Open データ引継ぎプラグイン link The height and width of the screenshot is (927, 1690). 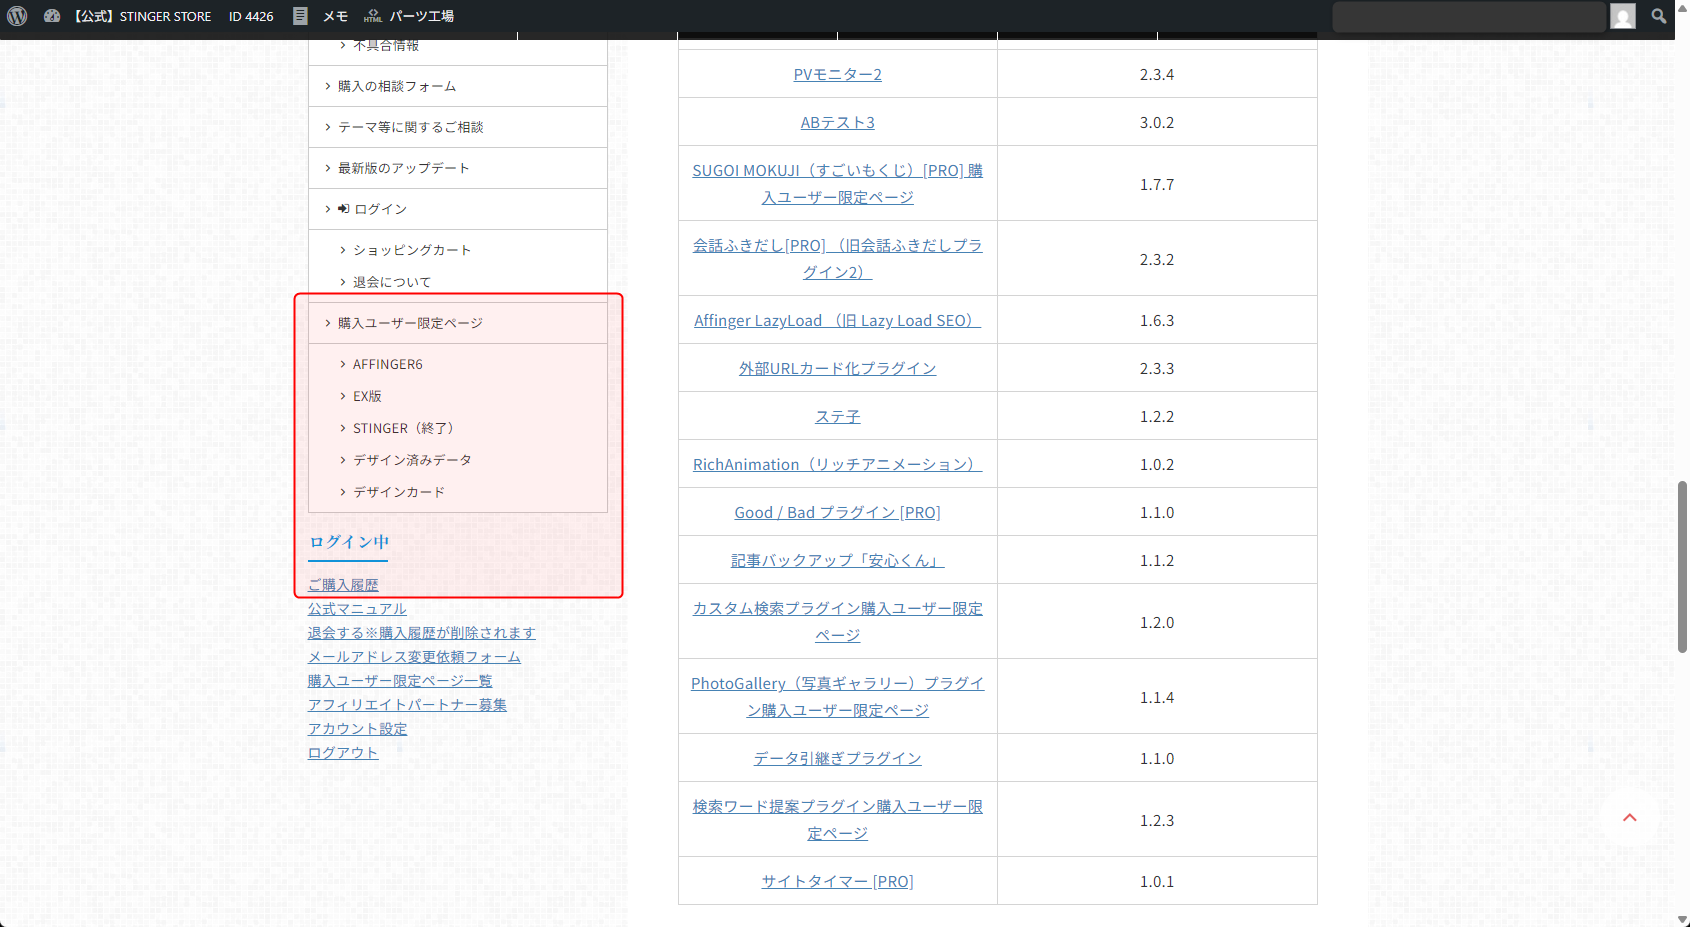pos(838,758)
